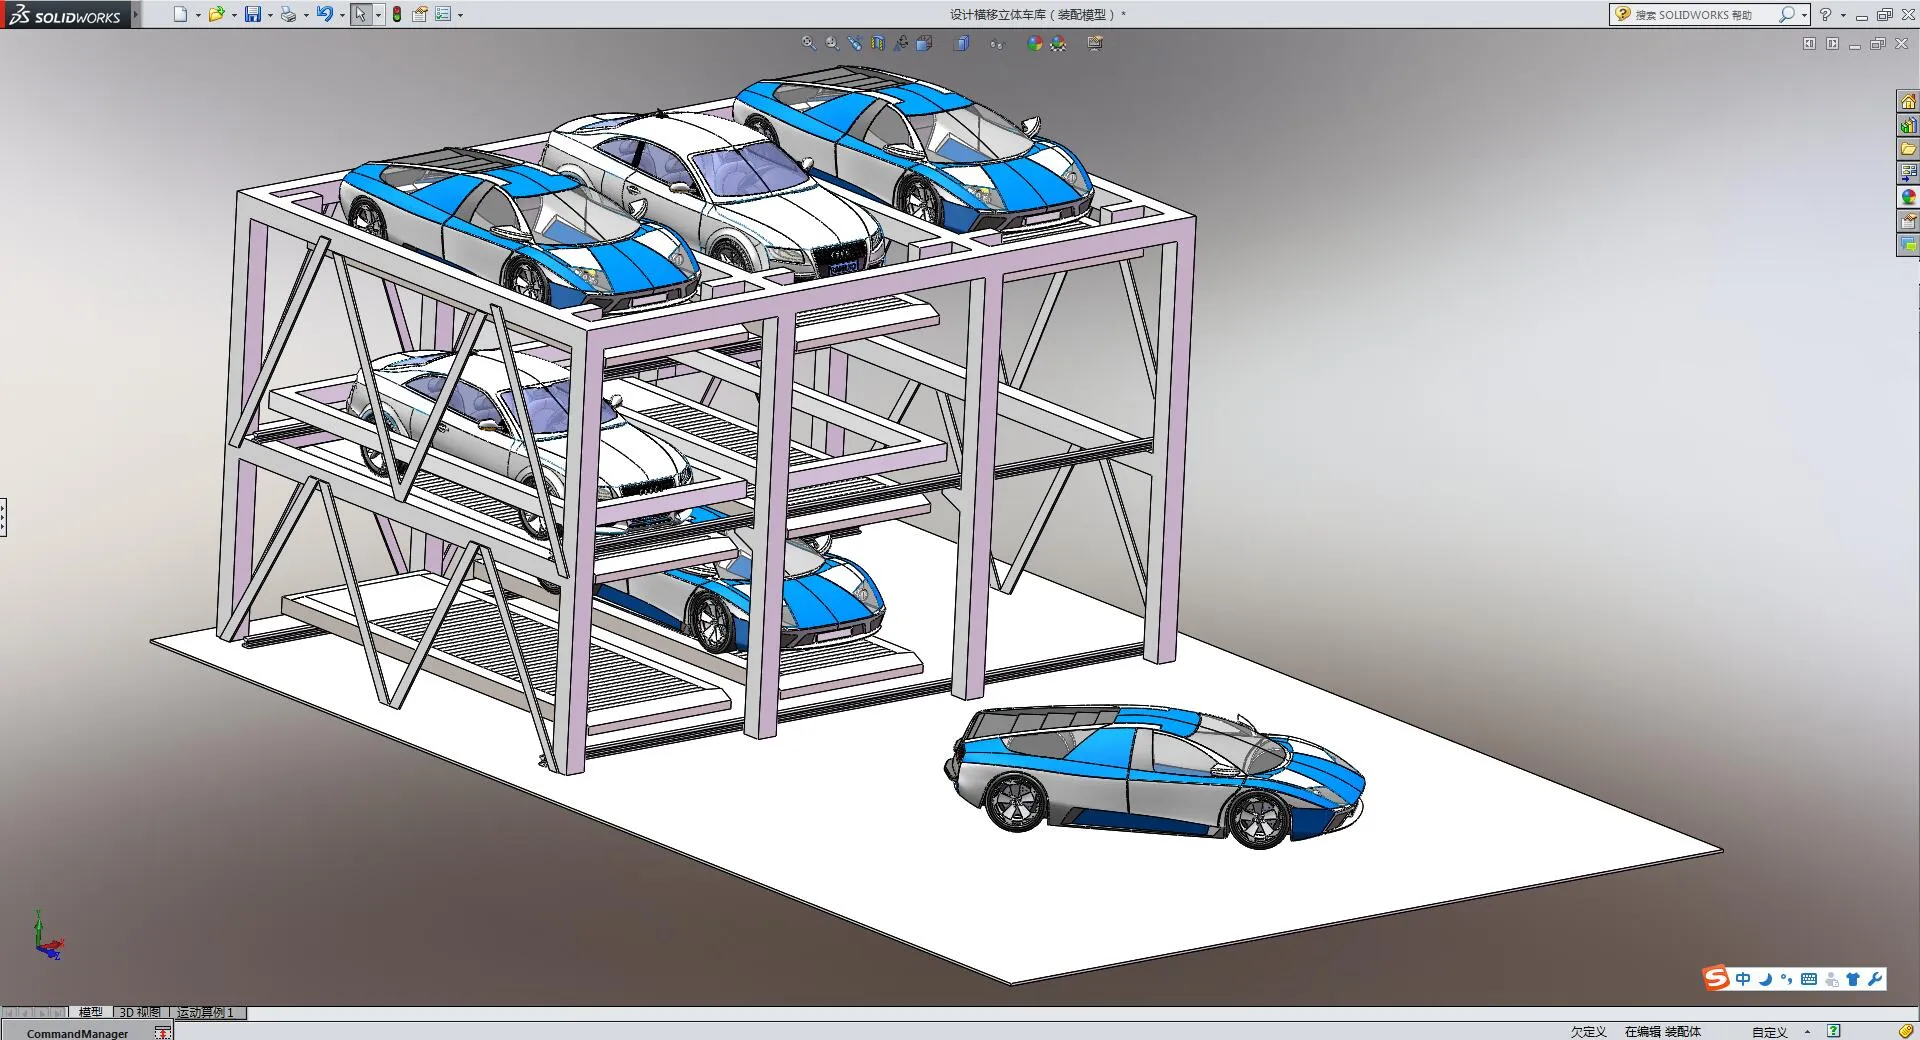1920x1040 pixels.
Task: Click the Save floppy disk icon
Action: click(x=253, y=14)
